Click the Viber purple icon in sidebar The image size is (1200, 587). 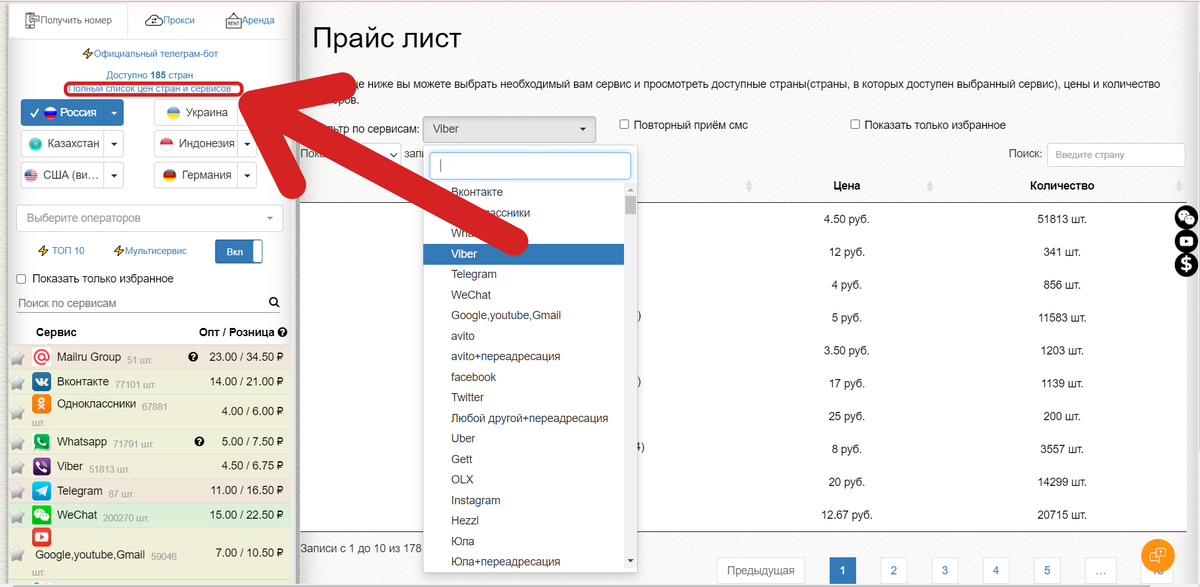click(x=41, y=466)
